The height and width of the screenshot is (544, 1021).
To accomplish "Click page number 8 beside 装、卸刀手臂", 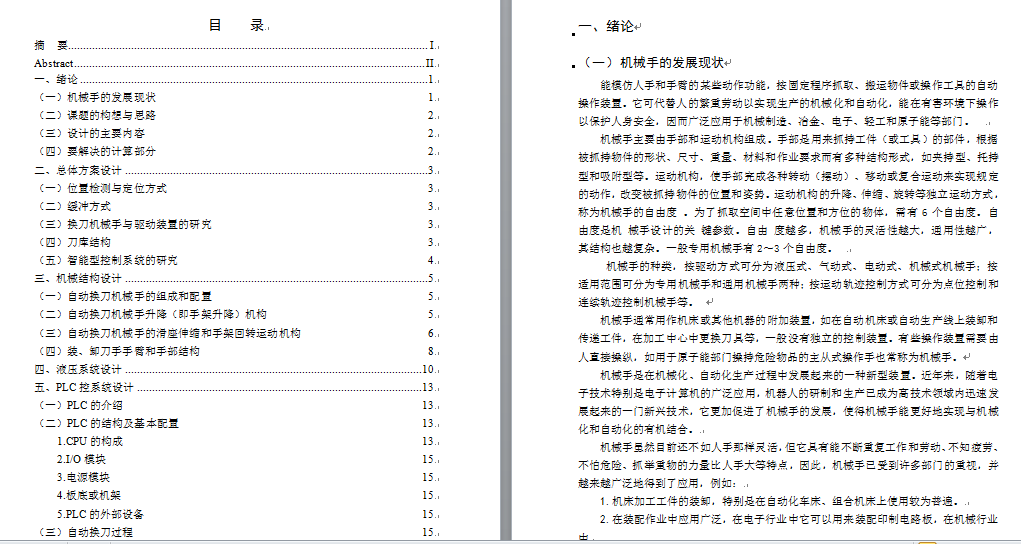I will pyautogui.click(x=431, y=351).
